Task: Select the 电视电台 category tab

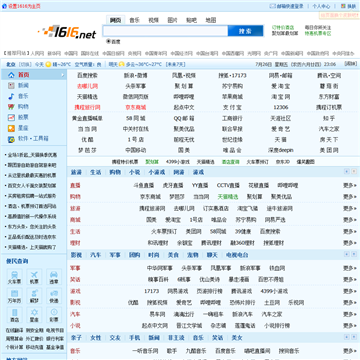Action: point(237,255)
